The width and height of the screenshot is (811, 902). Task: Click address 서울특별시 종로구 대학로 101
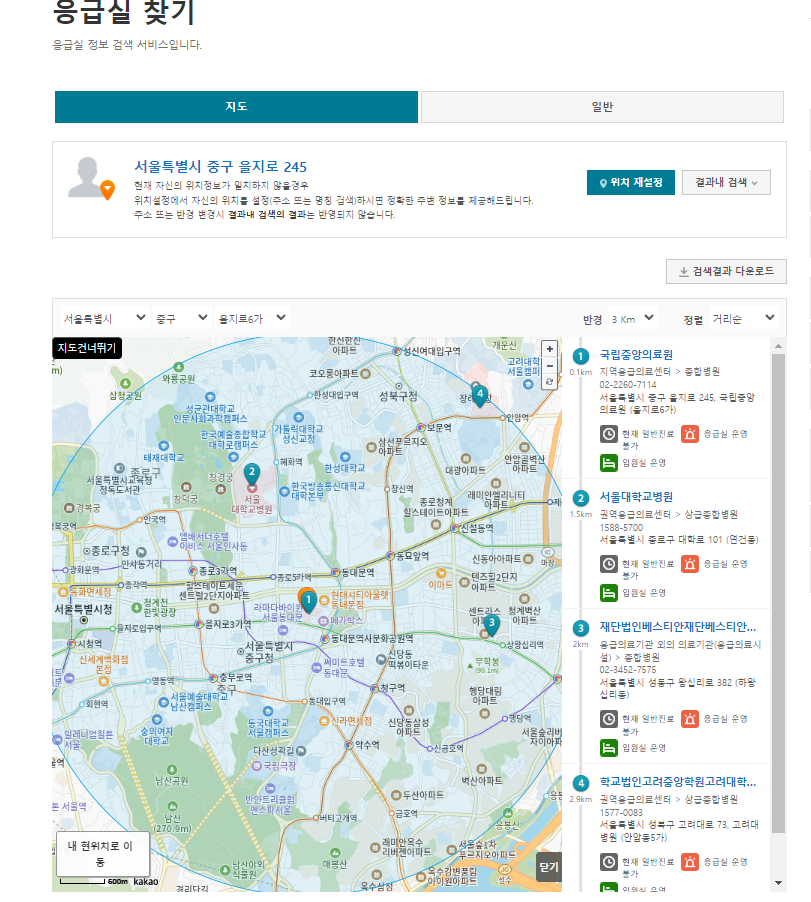(679, 540)
